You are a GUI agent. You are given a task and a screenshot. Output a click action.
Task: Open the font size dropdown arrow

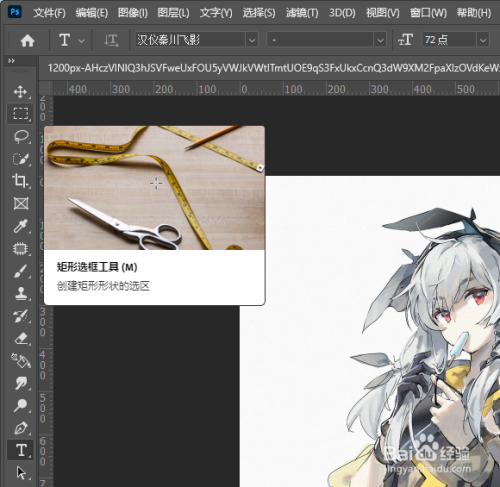click(x=483, y=40)
